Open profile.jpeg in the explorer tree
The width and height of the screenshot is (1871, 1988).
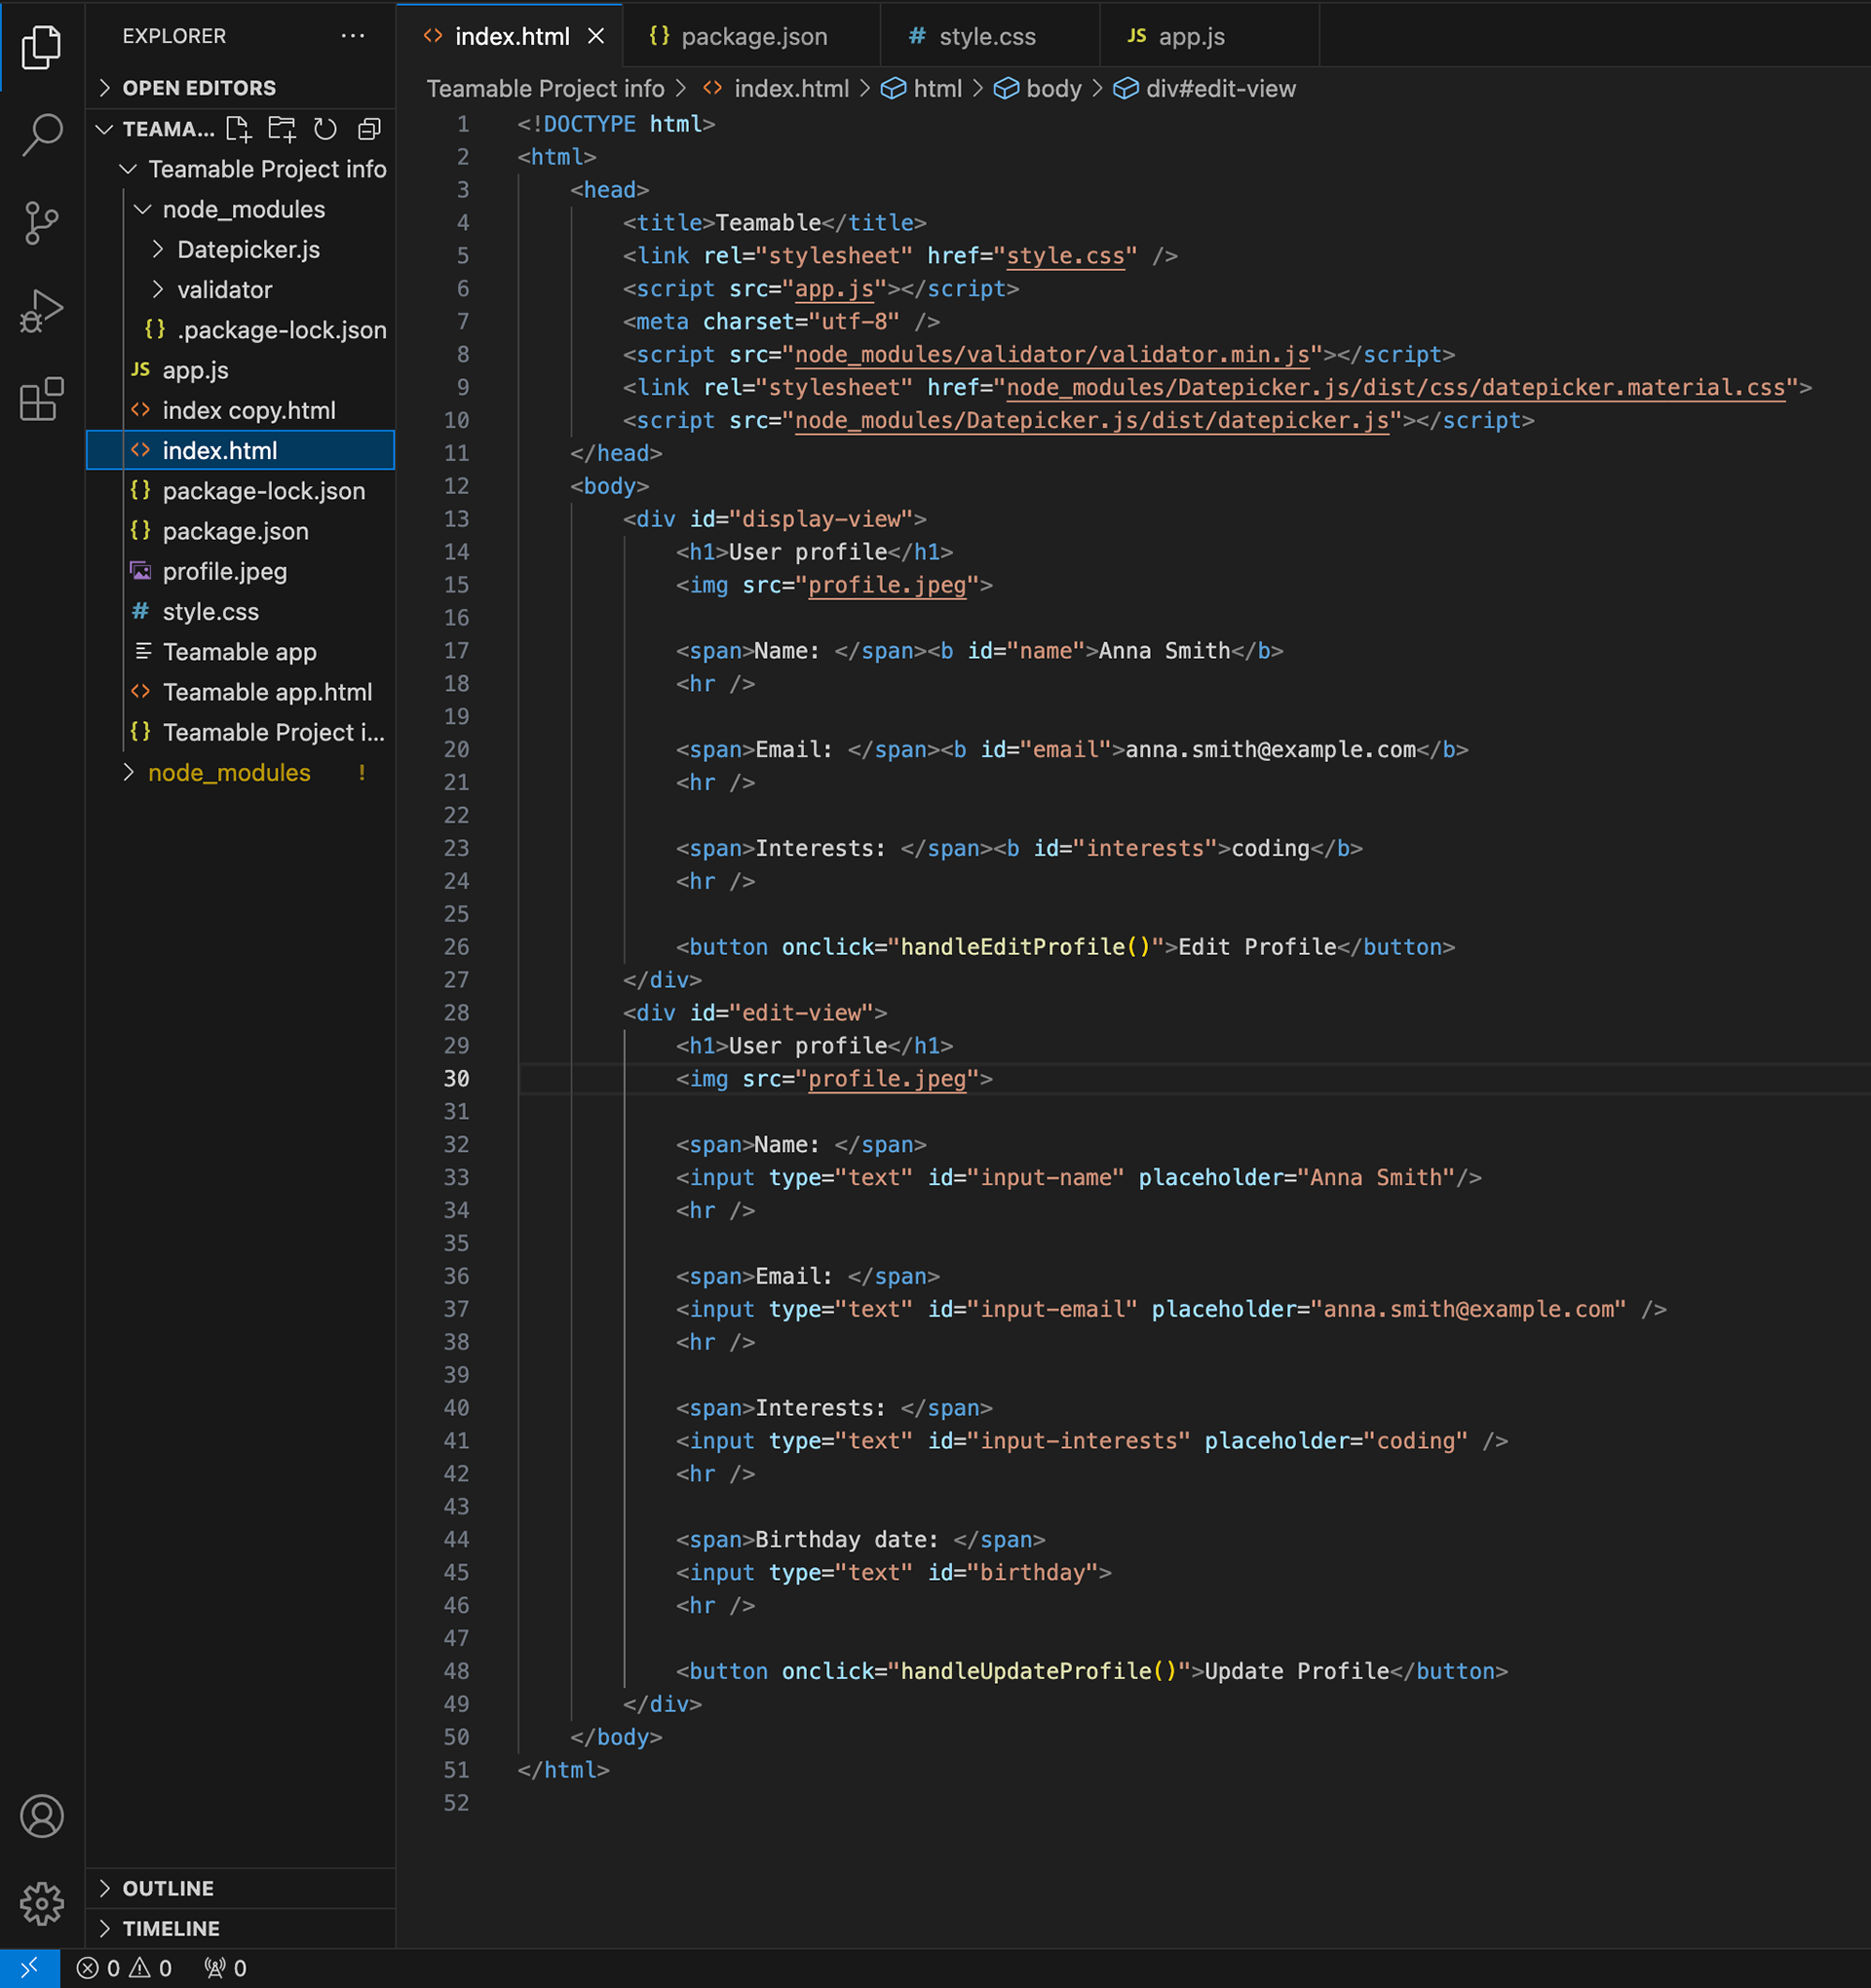225,571
